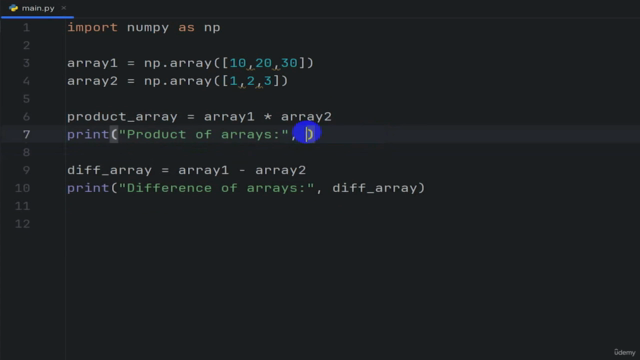Click line number 7 in the gutter

click(27, 135)
